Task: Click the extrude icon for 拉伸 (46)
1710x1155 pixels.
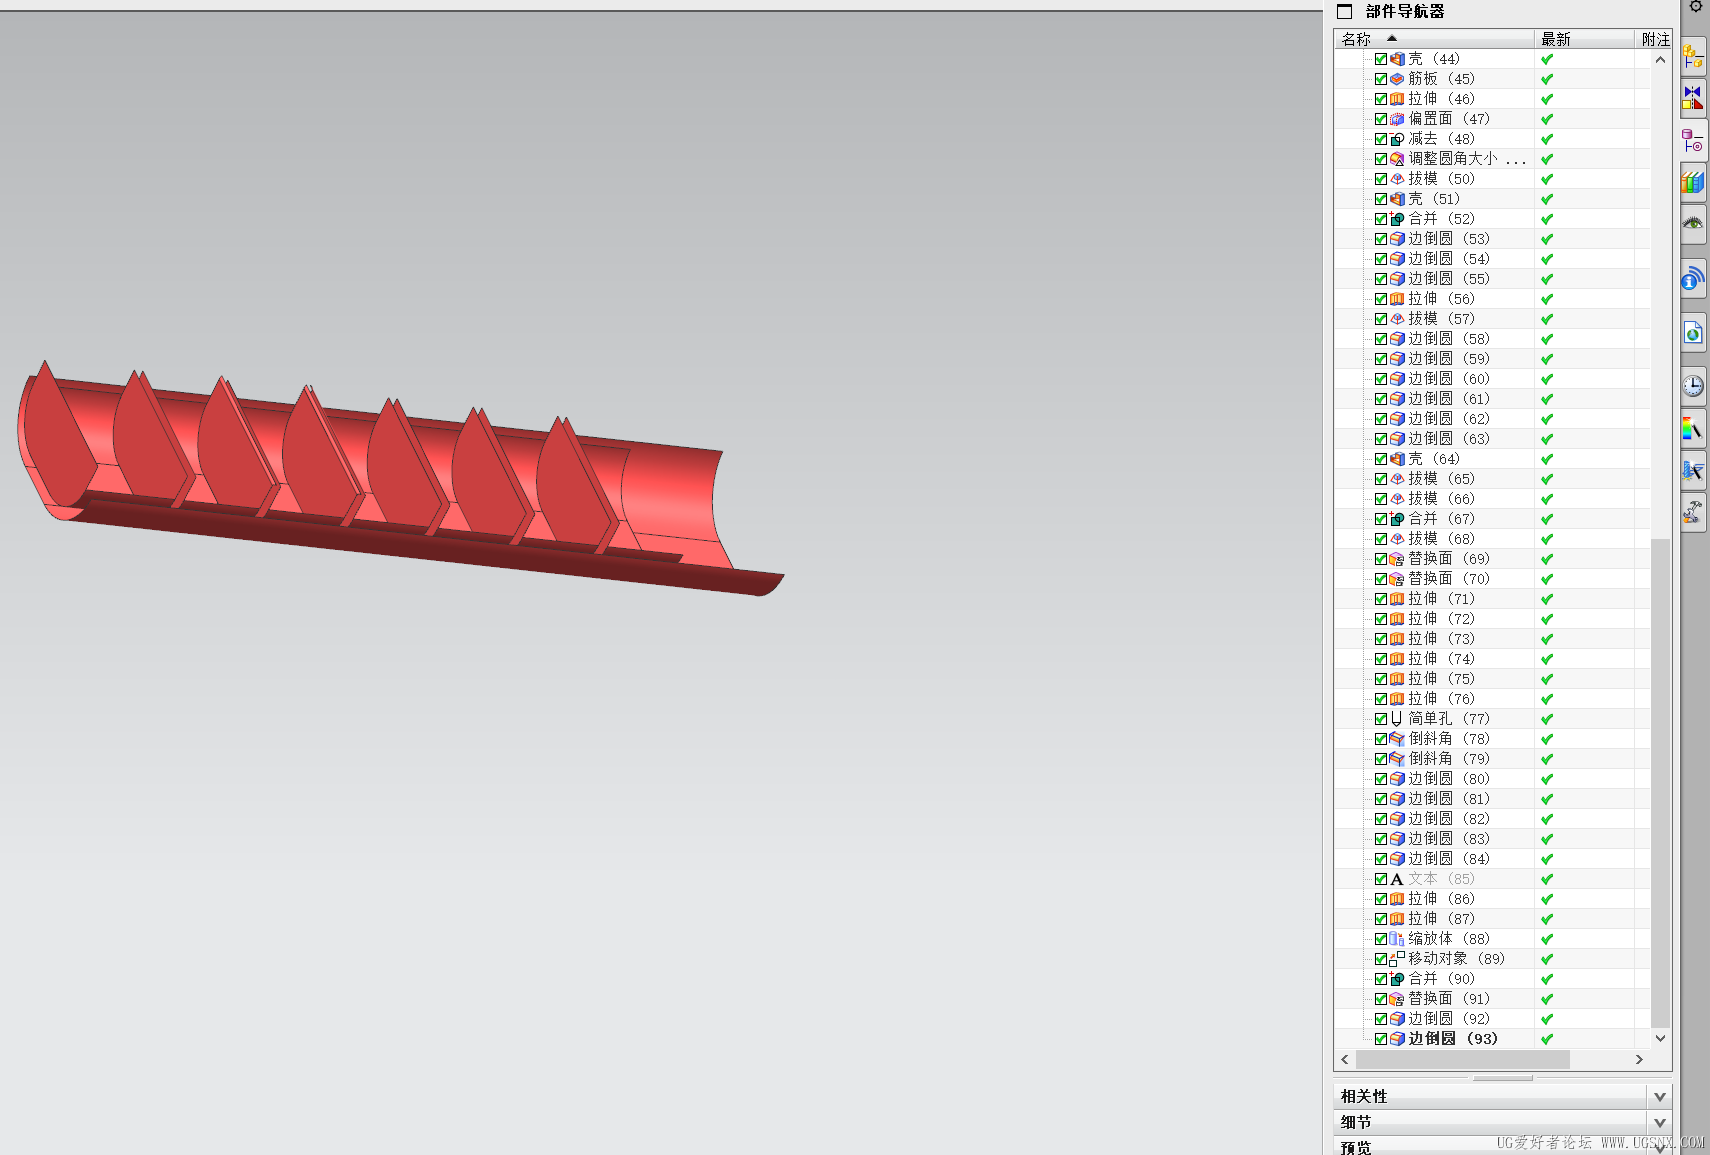Action: tap(1397, 99)
